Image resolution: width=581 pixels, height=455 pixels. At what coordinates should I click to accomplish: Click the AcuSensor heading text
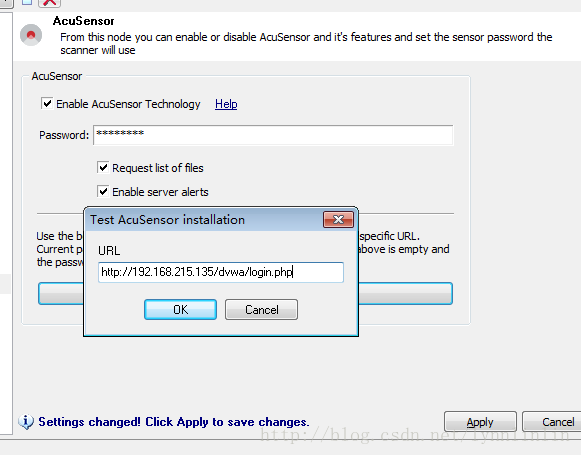pos(84,21)
